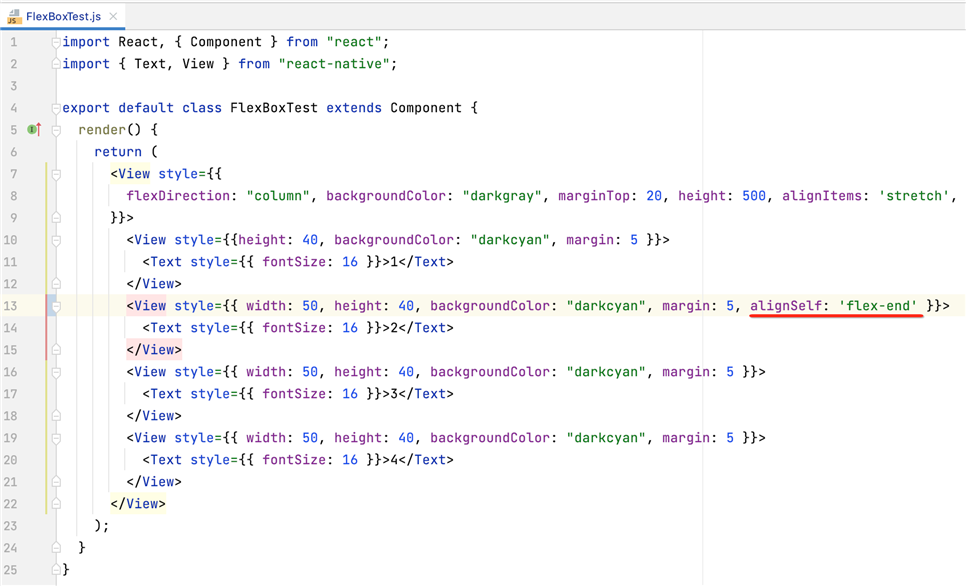Viewport: 966px width, 586px height.
Task: Fold the FlexBoxTest class on line 4
Action: coord(56,108)
